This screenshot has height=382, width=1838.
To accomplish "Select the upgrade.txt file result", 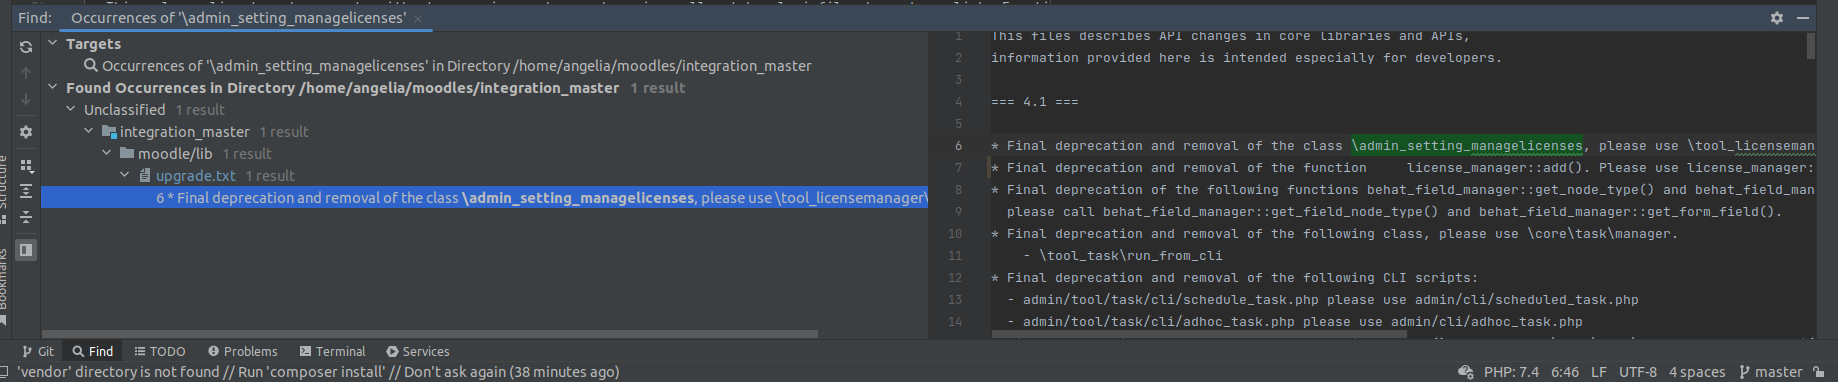I will pos(196,176).
